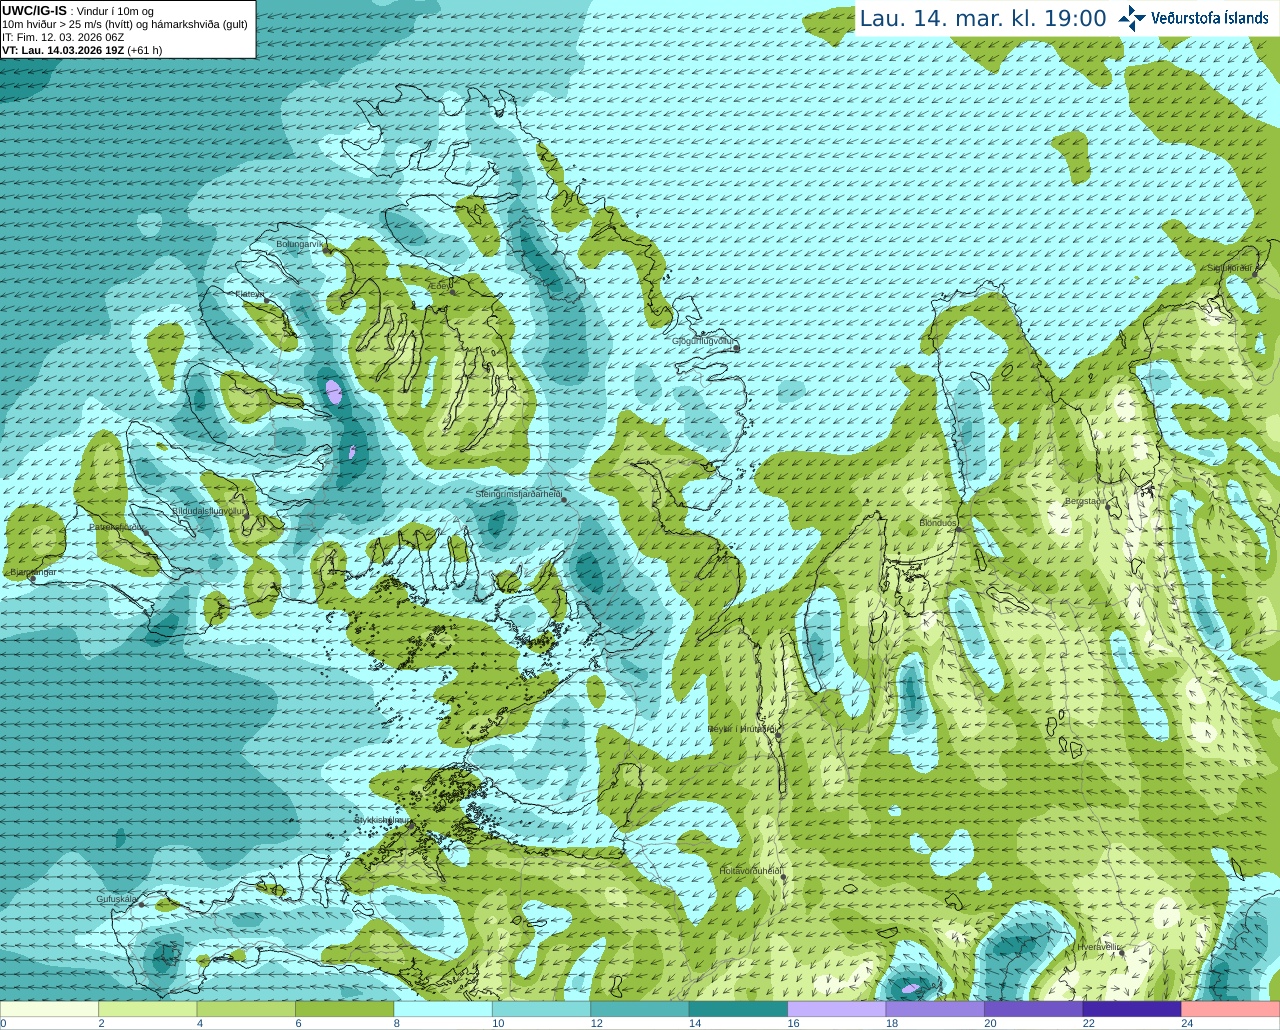Click the 'VT: Lau. 14.03.2026 19Z' line
Screen dimensions: 1280x1030
(82, 50)
